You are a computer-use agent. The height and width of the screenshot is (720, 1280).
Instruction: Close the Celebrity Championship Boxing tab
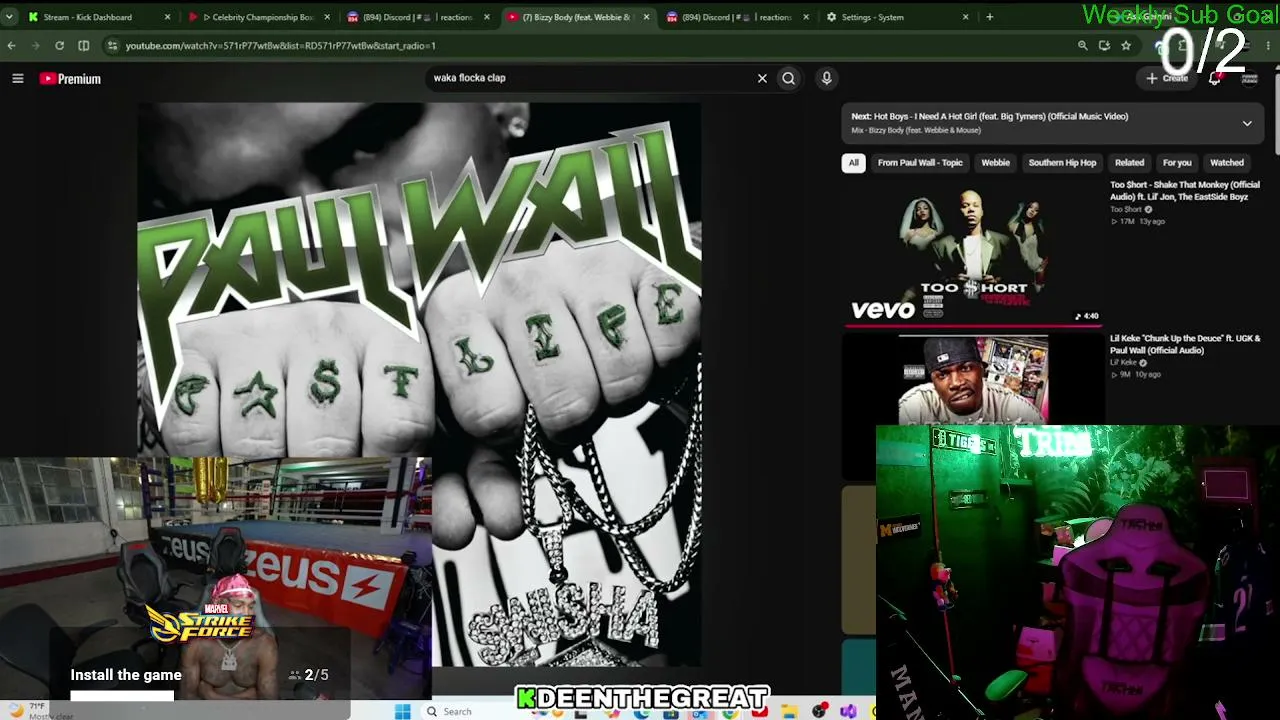point(327,17)
